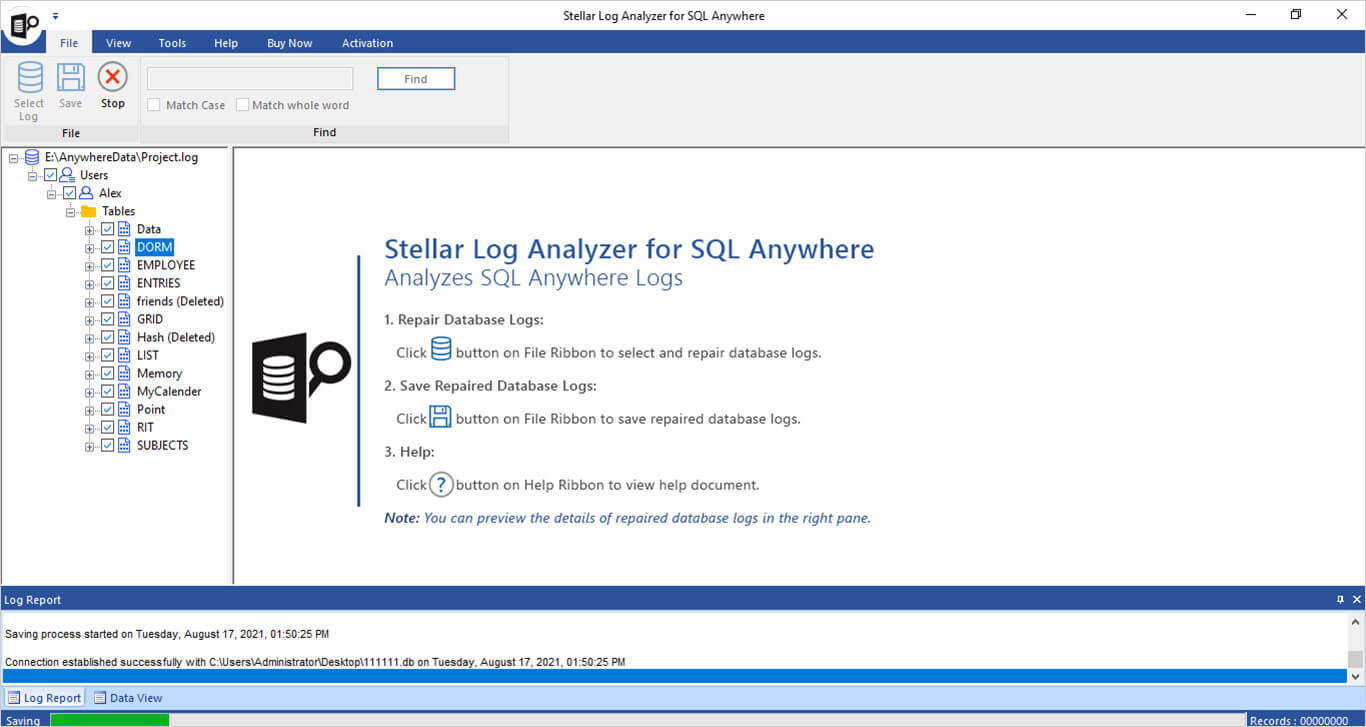The height and width of the screenshot is (727, 1366).
Task: Click the Log Report scrollbar down arrow
Action: pos(1355,676)
